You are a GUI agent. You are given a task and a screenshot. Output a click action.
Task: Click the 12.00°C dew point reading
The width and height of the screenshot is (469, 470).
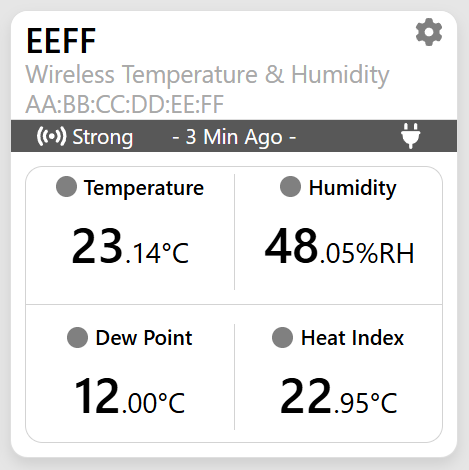point(130,396)
